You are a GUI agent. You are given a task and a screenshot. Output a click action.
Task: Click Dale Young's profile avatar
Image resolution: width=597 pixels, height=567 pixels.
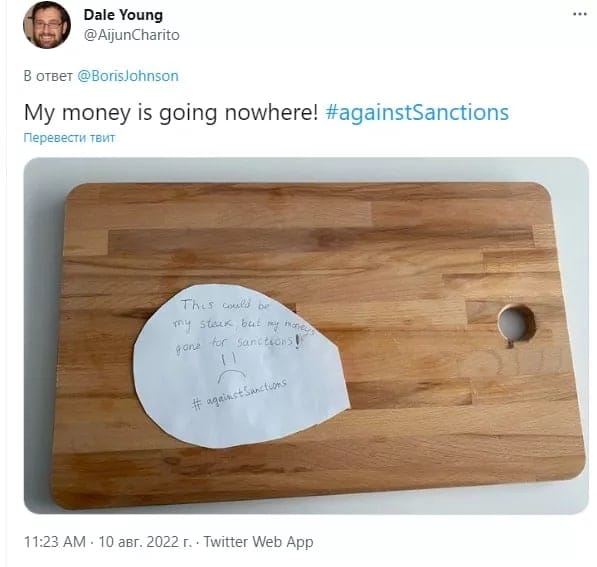pyautogui.click(x=47, y=25)
